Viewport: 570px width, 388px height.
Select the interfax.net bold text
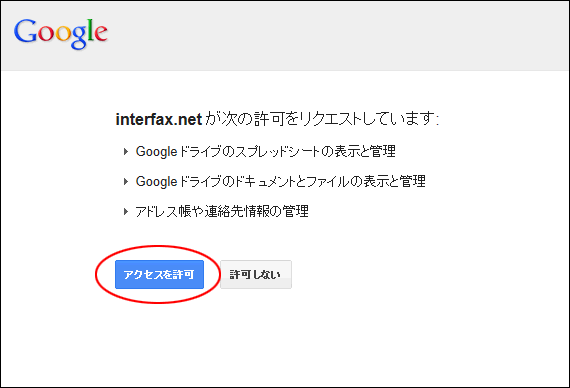[158, 119]
